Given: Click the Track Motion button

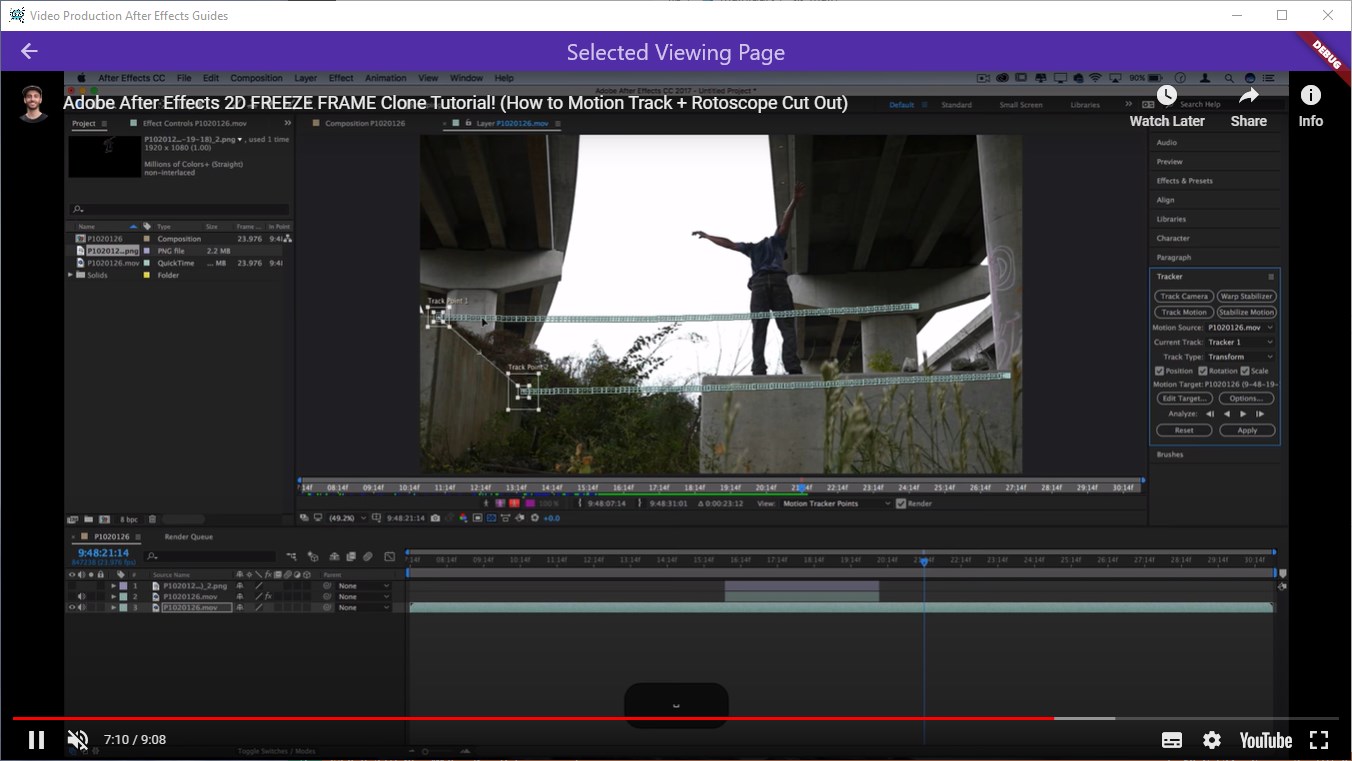Looking at the screenshot, I should [1184, 313].
